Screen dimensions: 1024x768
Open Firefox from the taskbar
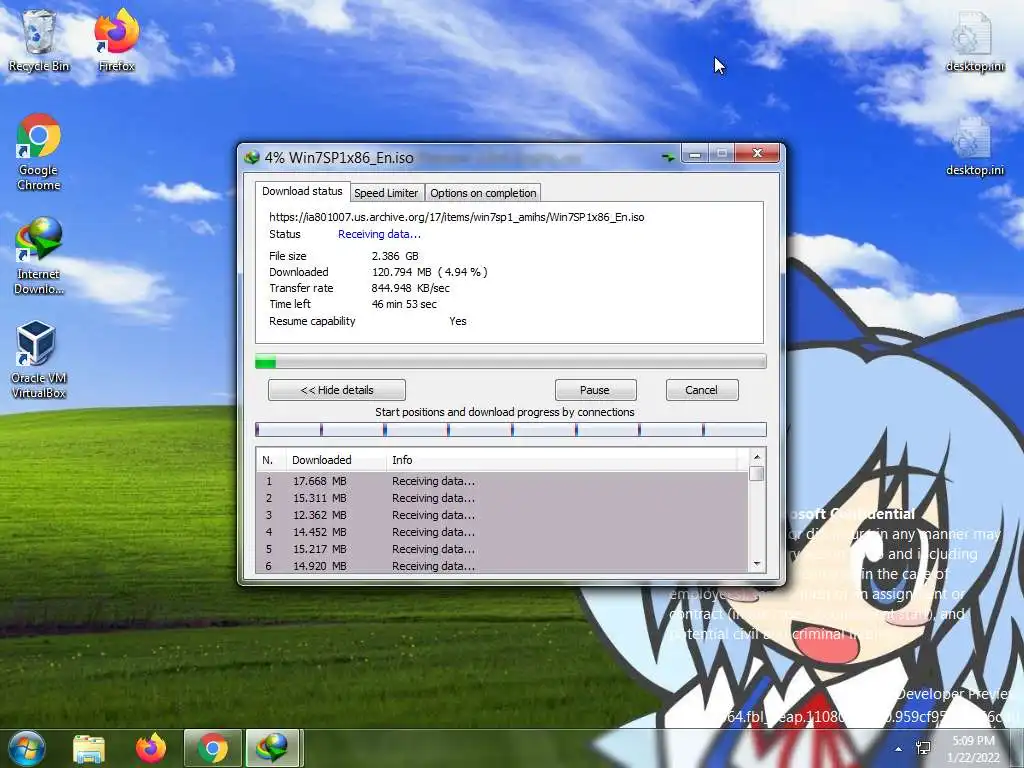click(x=151, y=748)
